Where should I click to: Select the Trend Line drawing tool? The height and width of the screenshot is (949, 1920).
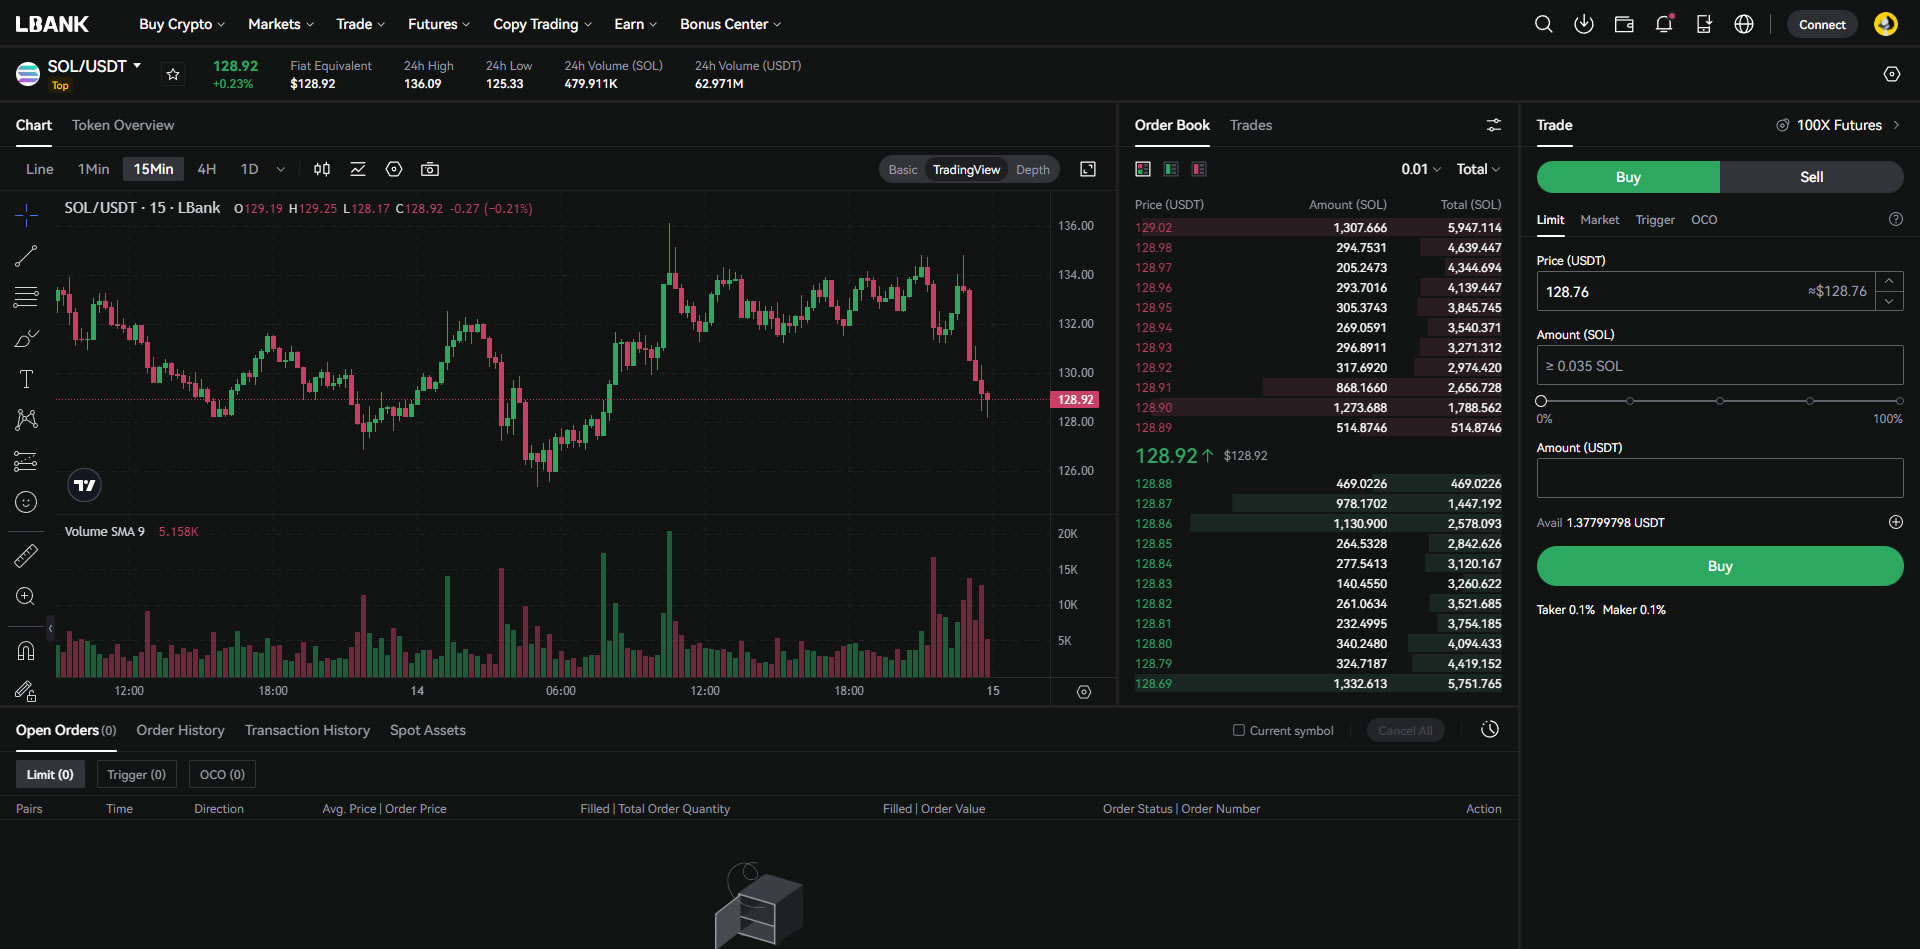pyautogui.click(x=26, y=256)
